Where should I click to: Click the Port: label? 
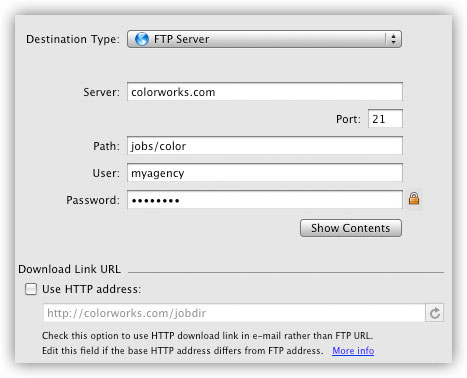(x=348, y=119)
